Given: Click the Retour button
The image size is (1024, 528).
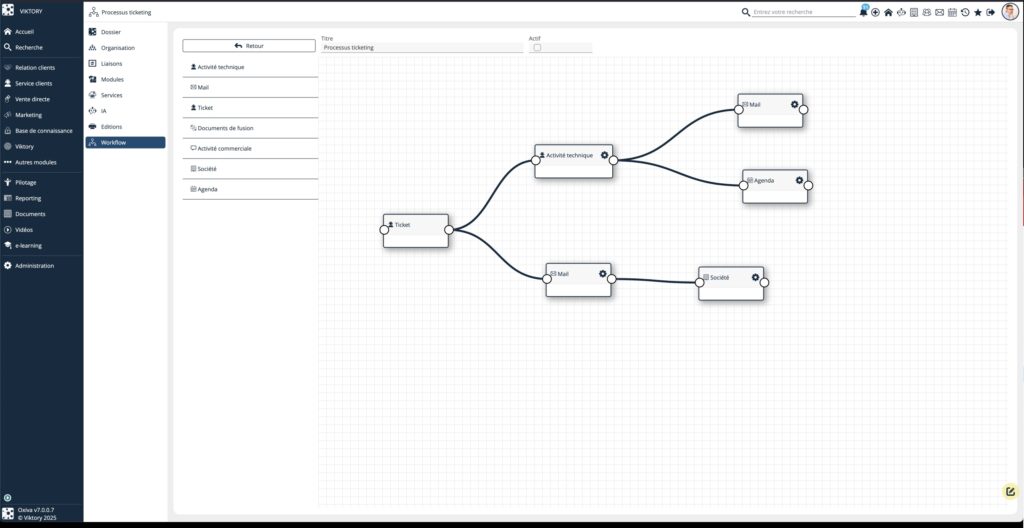Looking at the screenshot, I should point(249,46).
